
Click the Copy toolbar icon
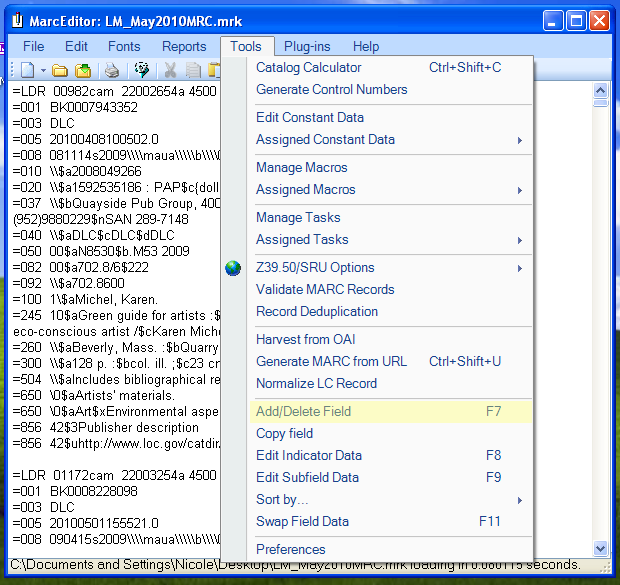[192, 70]
